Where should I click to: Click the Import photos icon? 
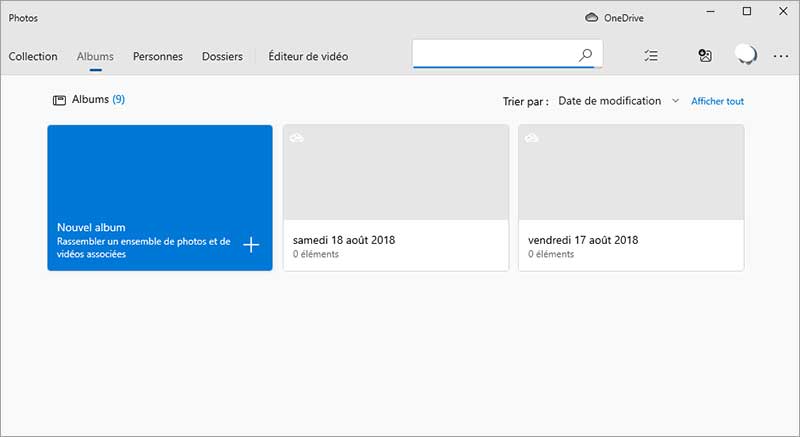pyautogui.click(x=705, y=56)
